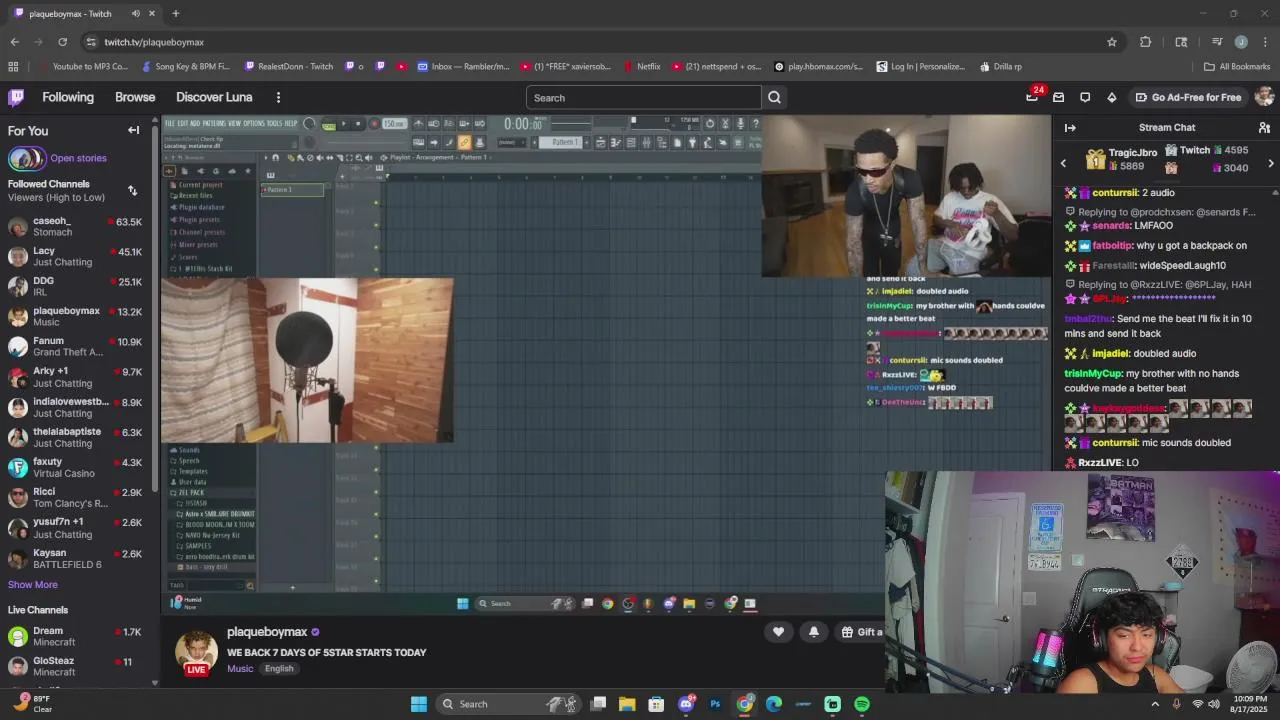Open Prime loot crown icon with 24 badge

(1033, 96)
